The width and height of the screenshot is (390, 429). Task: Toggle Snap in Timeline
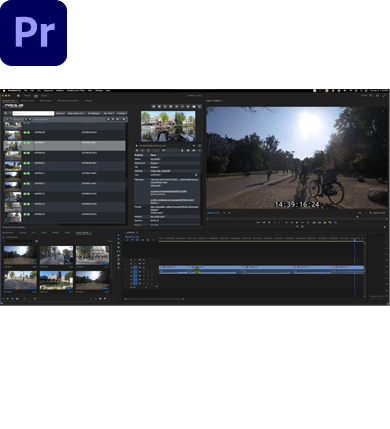[132, 240]
